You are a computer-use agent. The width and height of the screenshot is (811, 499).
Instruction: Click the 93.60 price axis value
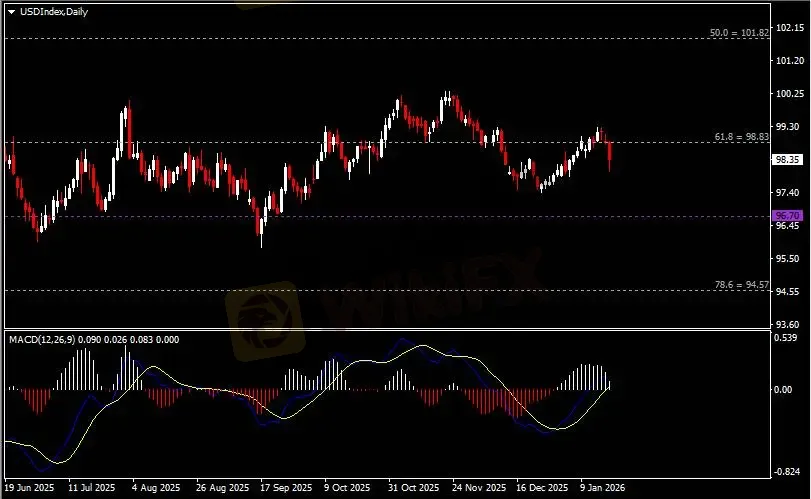(788, 325)
